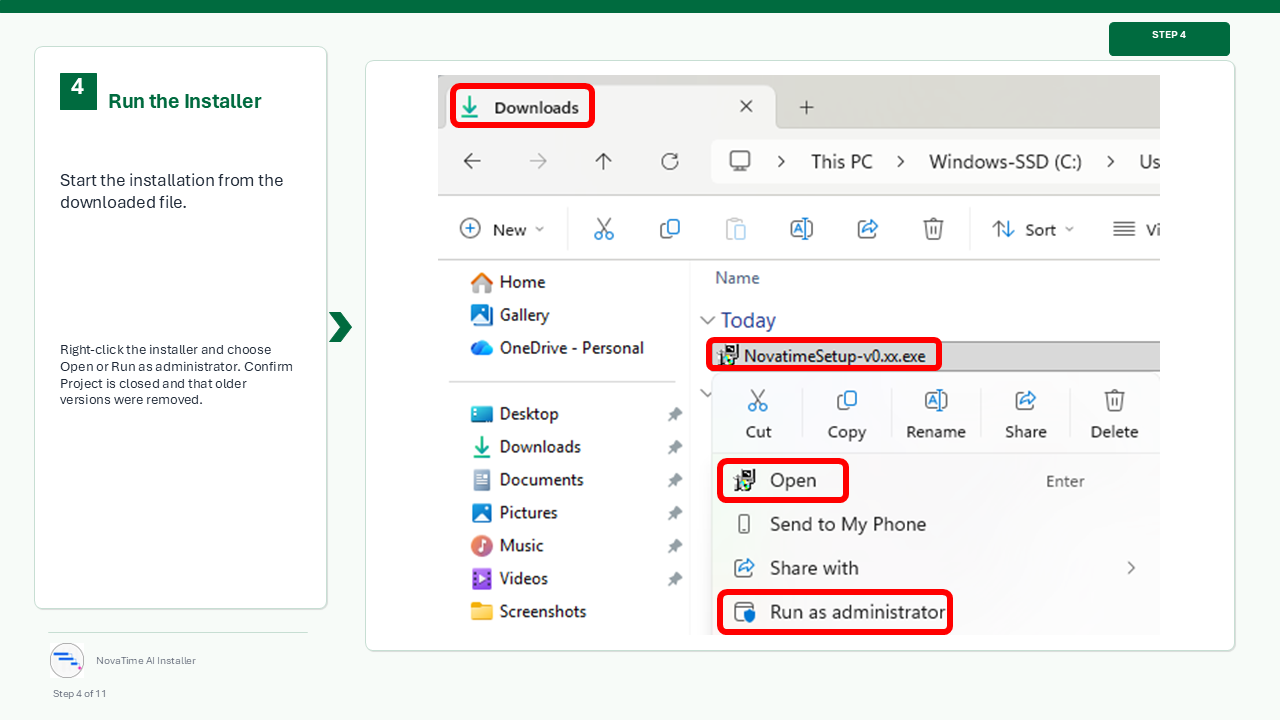Image resolution: width=1280 pixels, height=720 pixels.
Task: Open the Documents folder in the sidebar
Action: [527, 480]
